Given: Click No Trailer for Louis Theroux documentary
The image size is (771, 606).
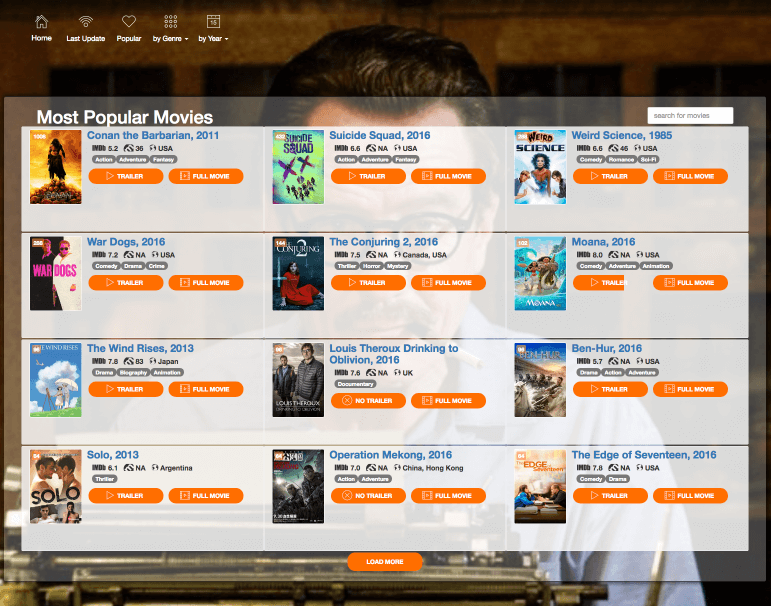Looking at the screenshot, I should [x=368, y=401].
